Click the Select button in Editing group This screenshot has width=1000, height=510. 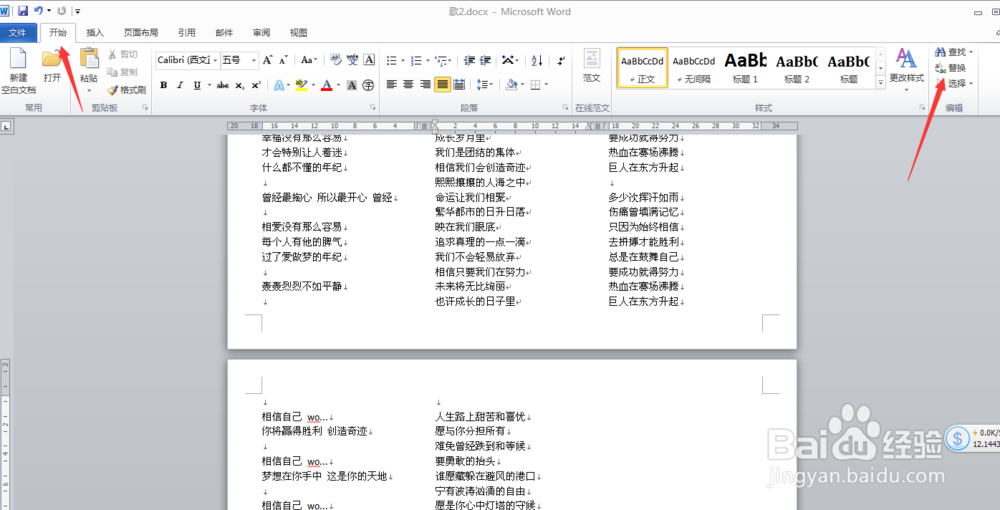tap(955, 84)
